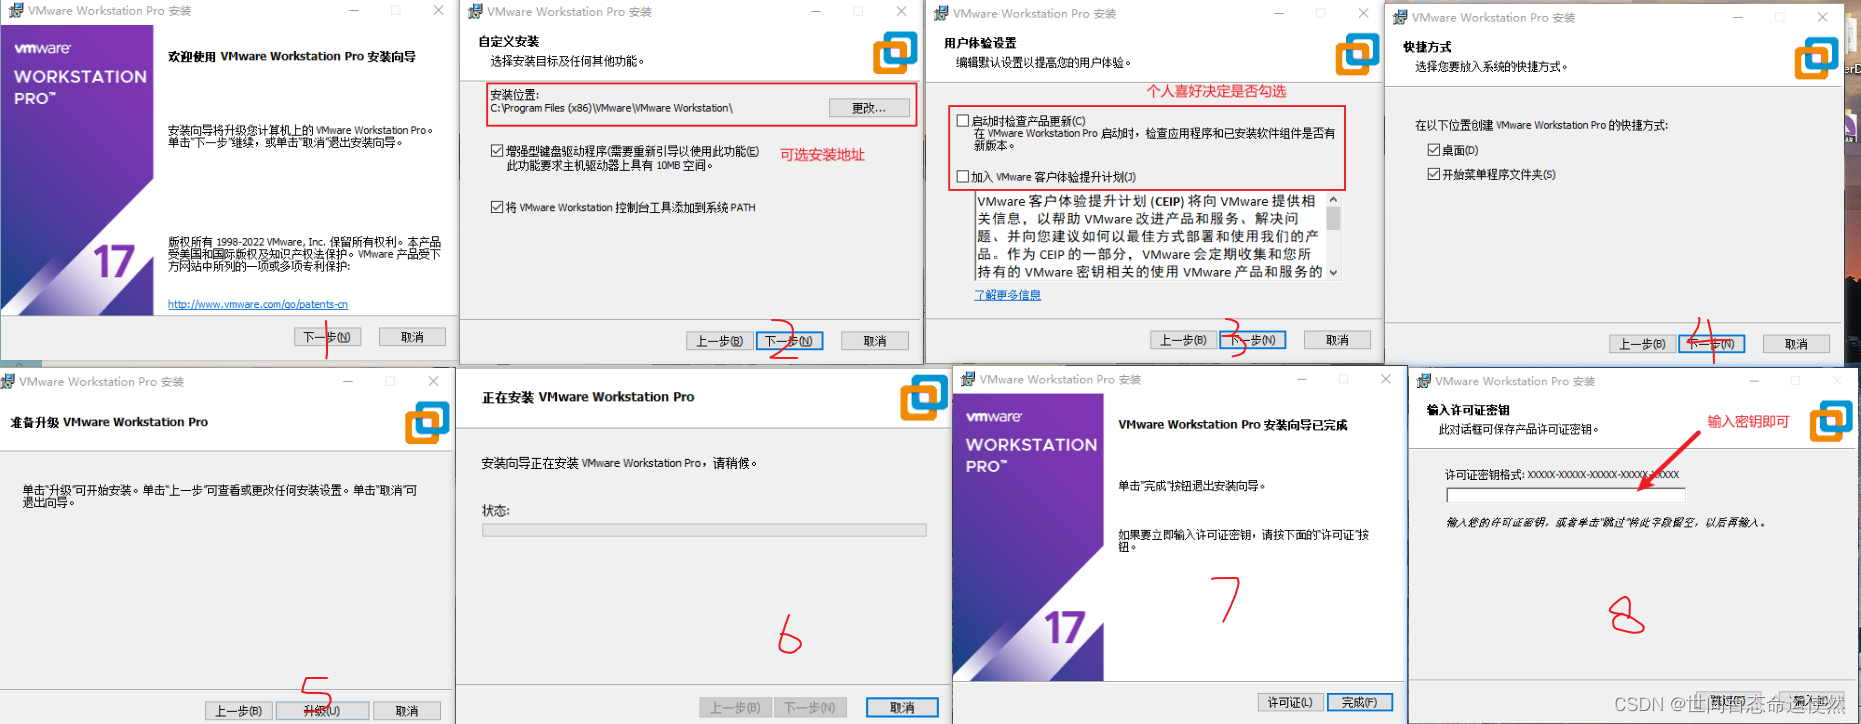Click the VMware logo in the 准备升级 window

tap(427, 422)
